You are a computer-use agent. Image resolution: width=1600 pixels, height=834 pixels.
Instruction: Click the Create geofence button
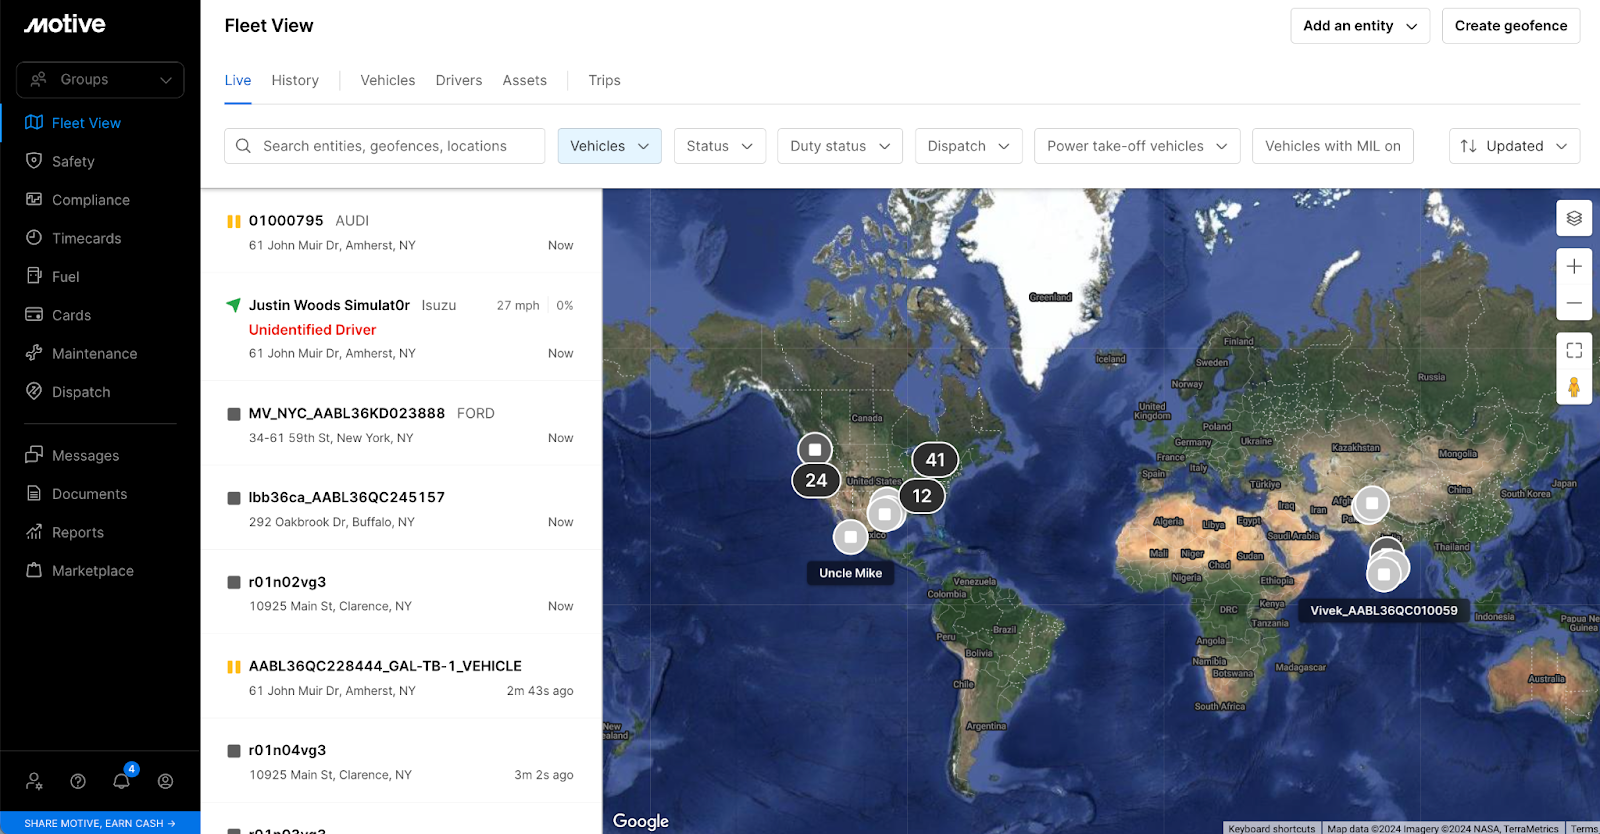pyautogui.click(x=1510, y=26)
